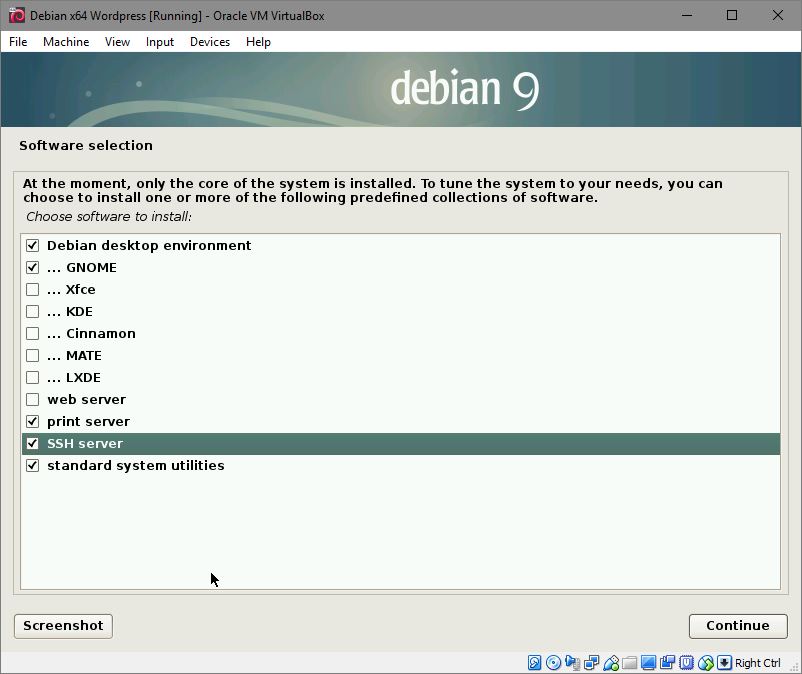This screenshot has height=674, width=802.
Task: Open the Input menu
Action: [160, 42]
